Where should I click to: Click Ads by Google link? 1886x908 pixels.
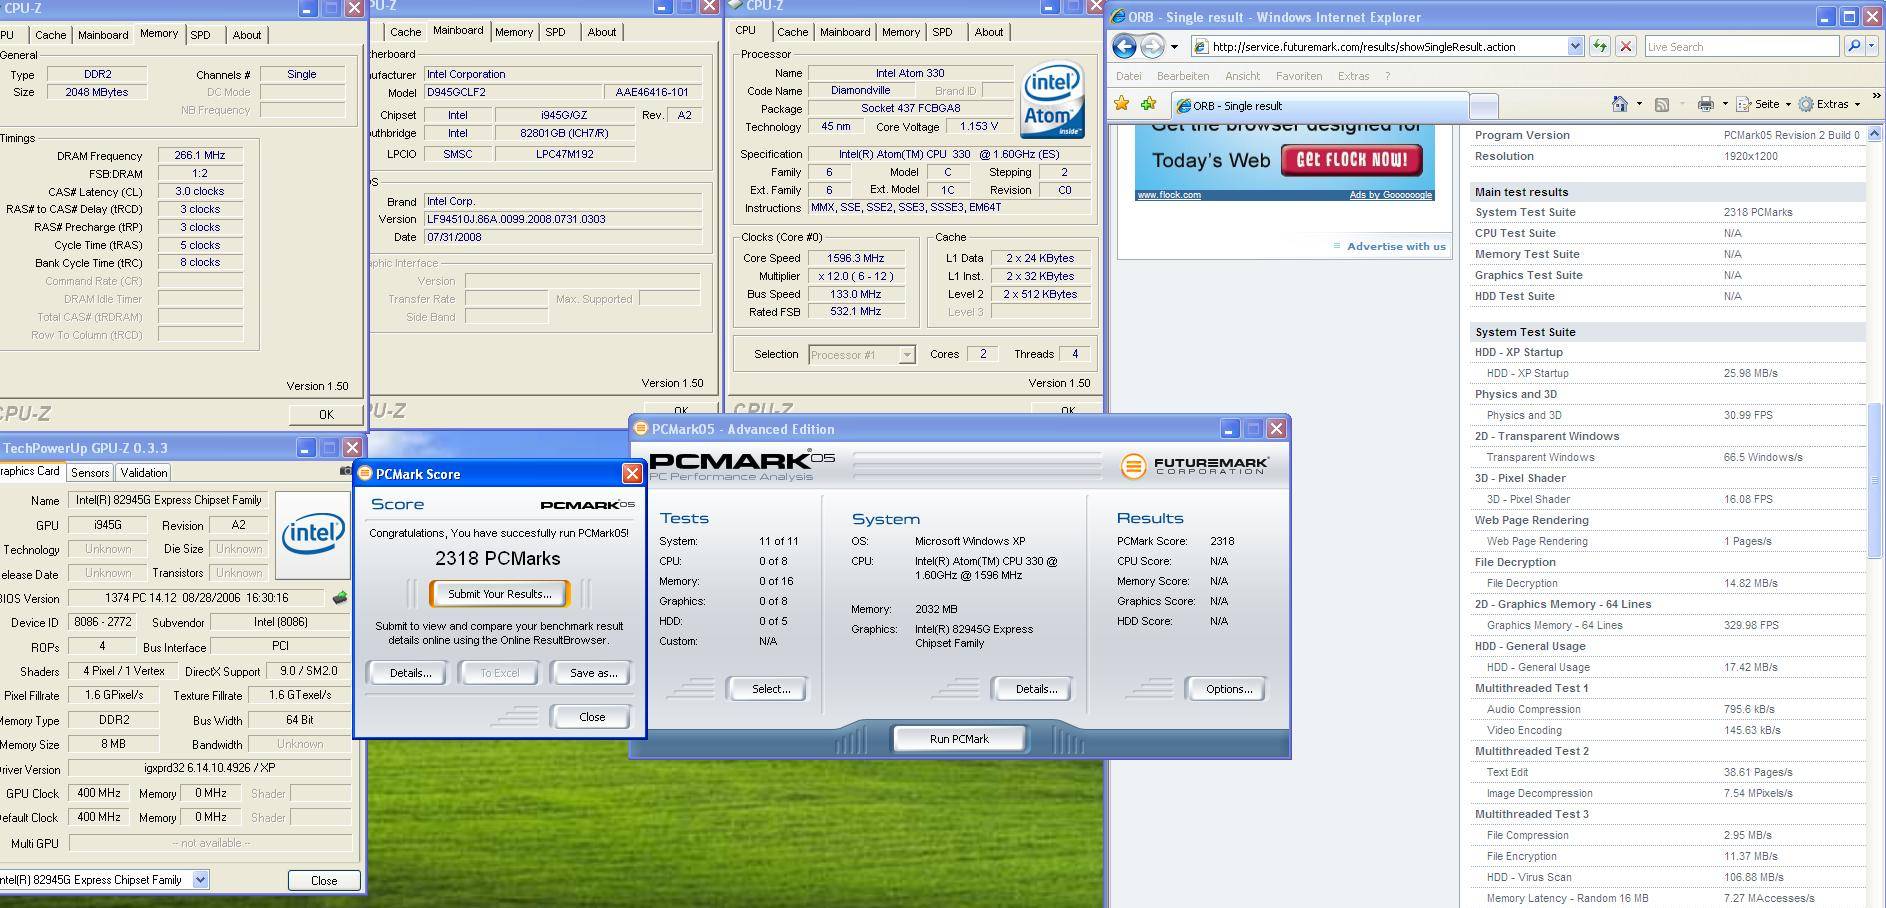click(1391, 195)
